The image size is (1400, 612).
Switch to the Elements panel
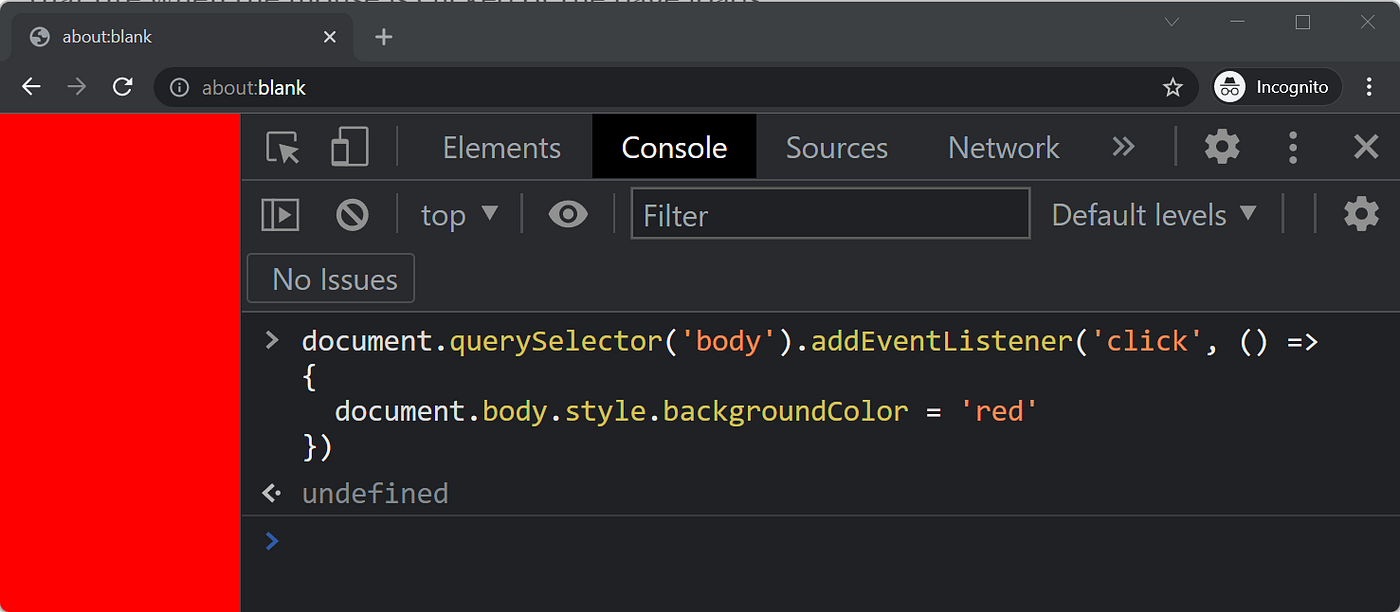(x=501, y=147)
